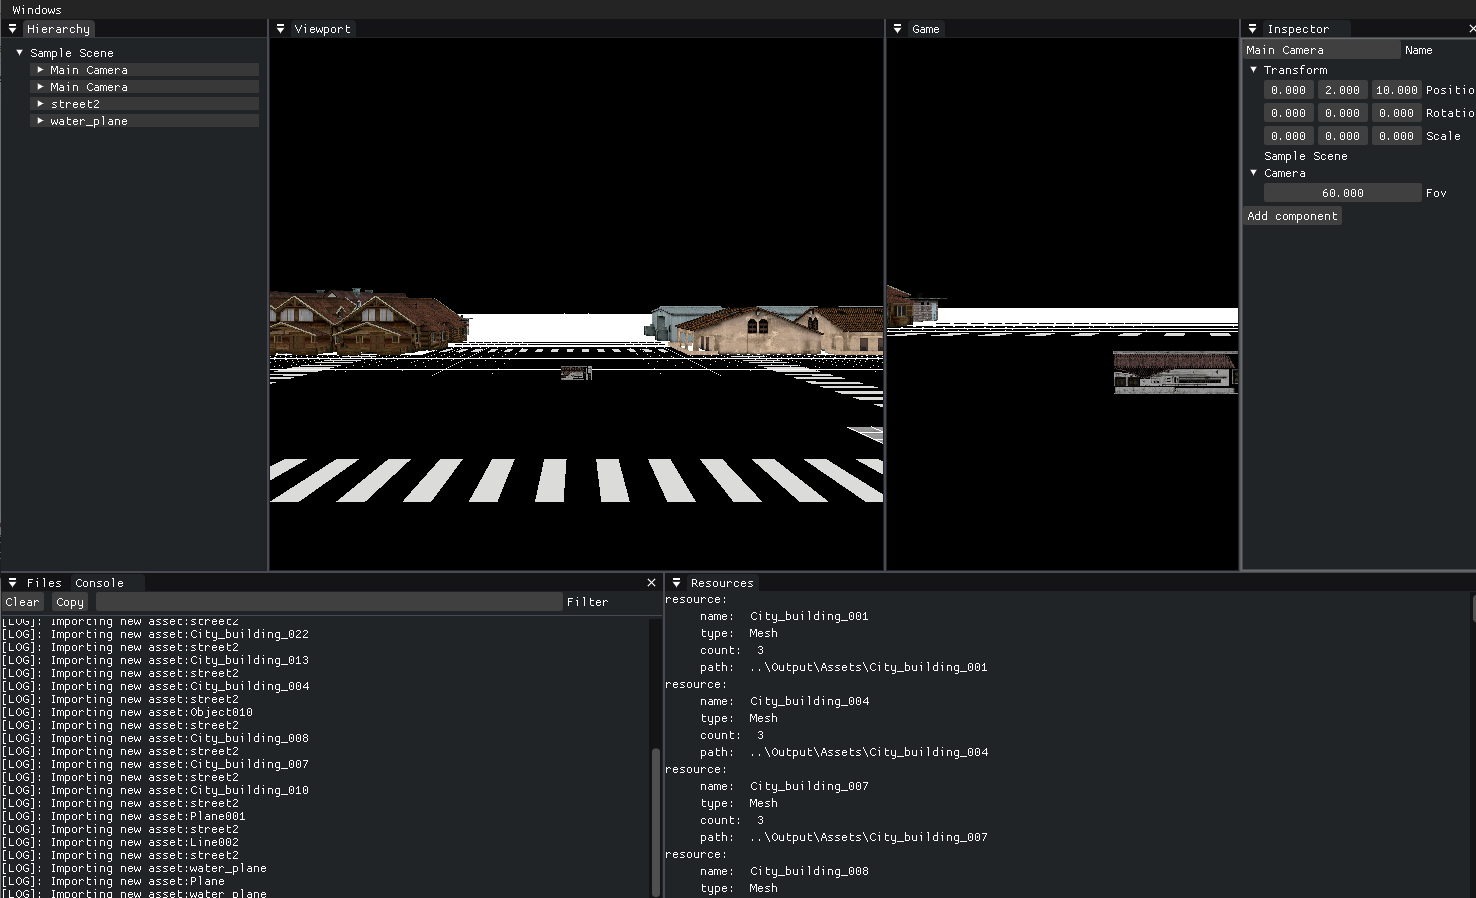The width and height of the screenshot is (1476, 898).
Task: Open the Hierarchy panel dock menu arrow
Action: click(x=12, y=29)
